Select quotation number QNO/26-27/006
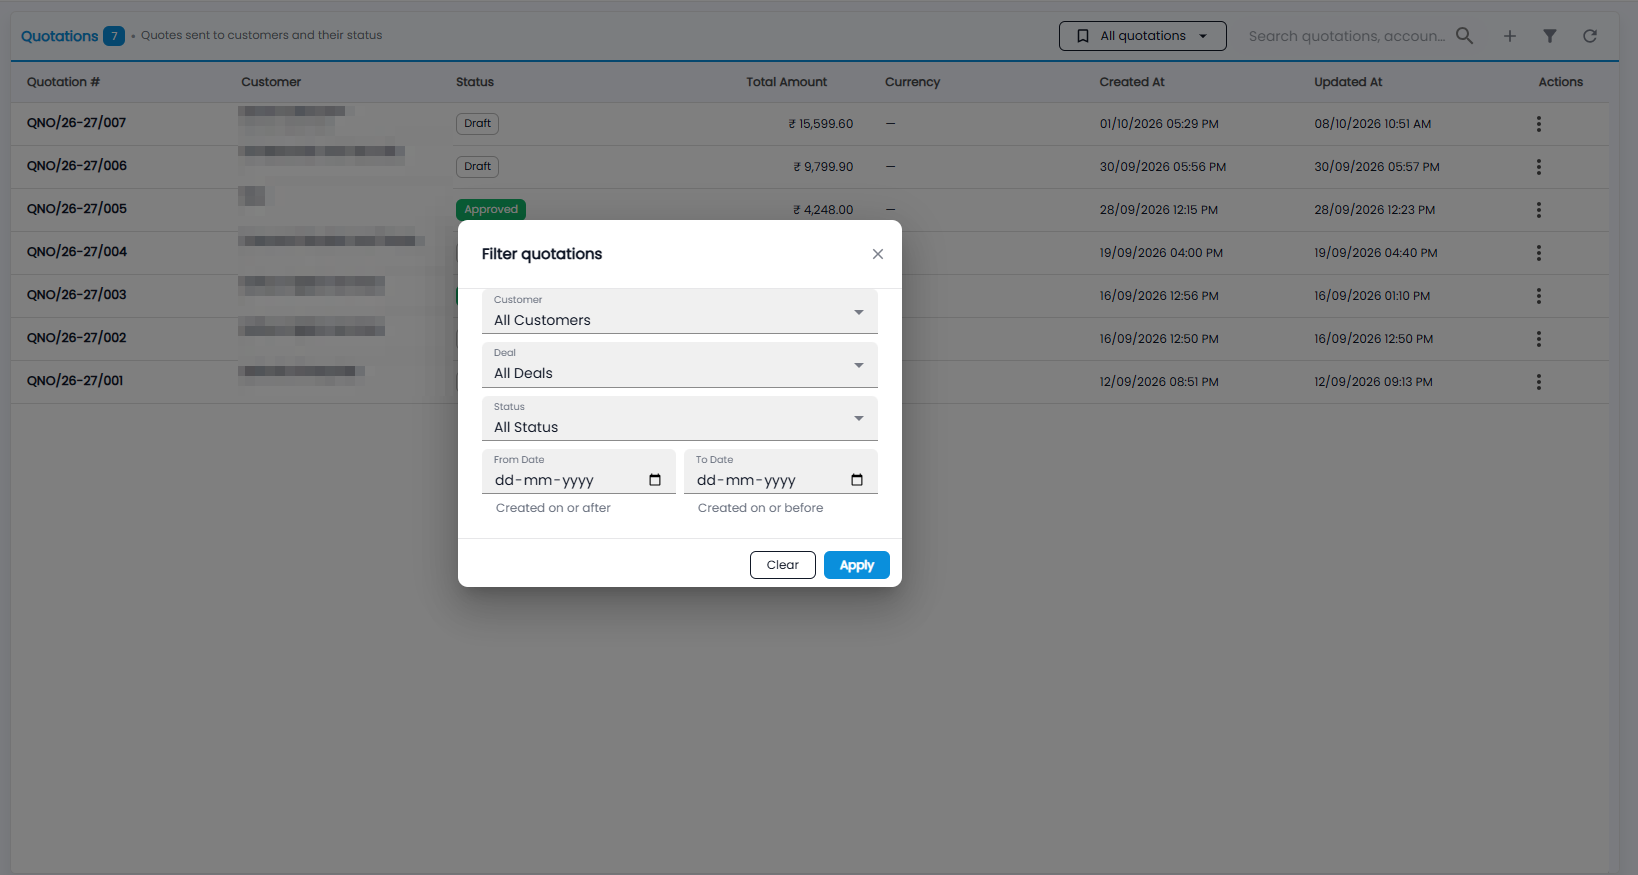The height and width of the screenshot is (875, 1638). click(x=77, y=166)
